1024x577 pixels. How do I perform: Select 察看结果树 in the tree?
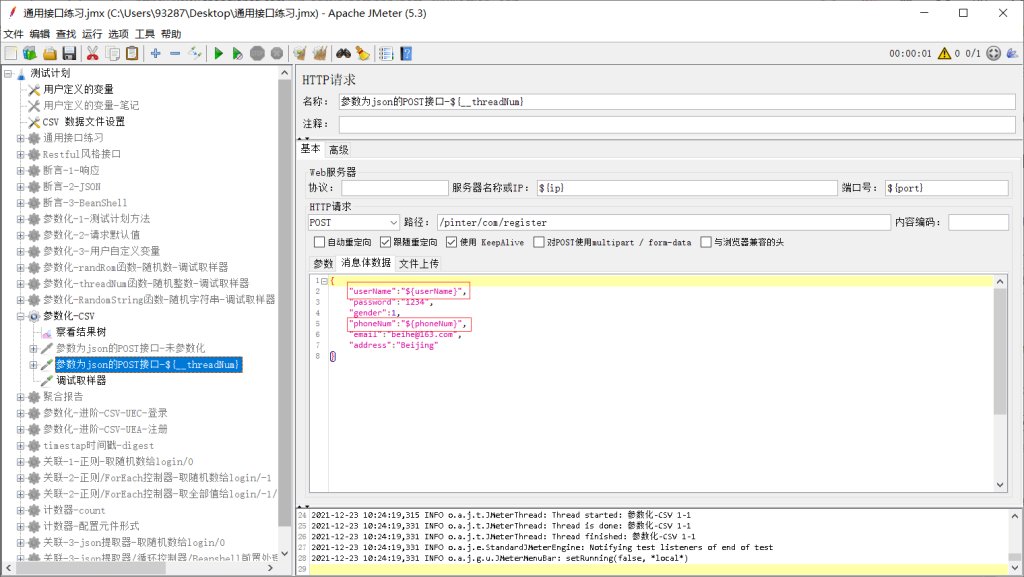click(x=80, y=332)
